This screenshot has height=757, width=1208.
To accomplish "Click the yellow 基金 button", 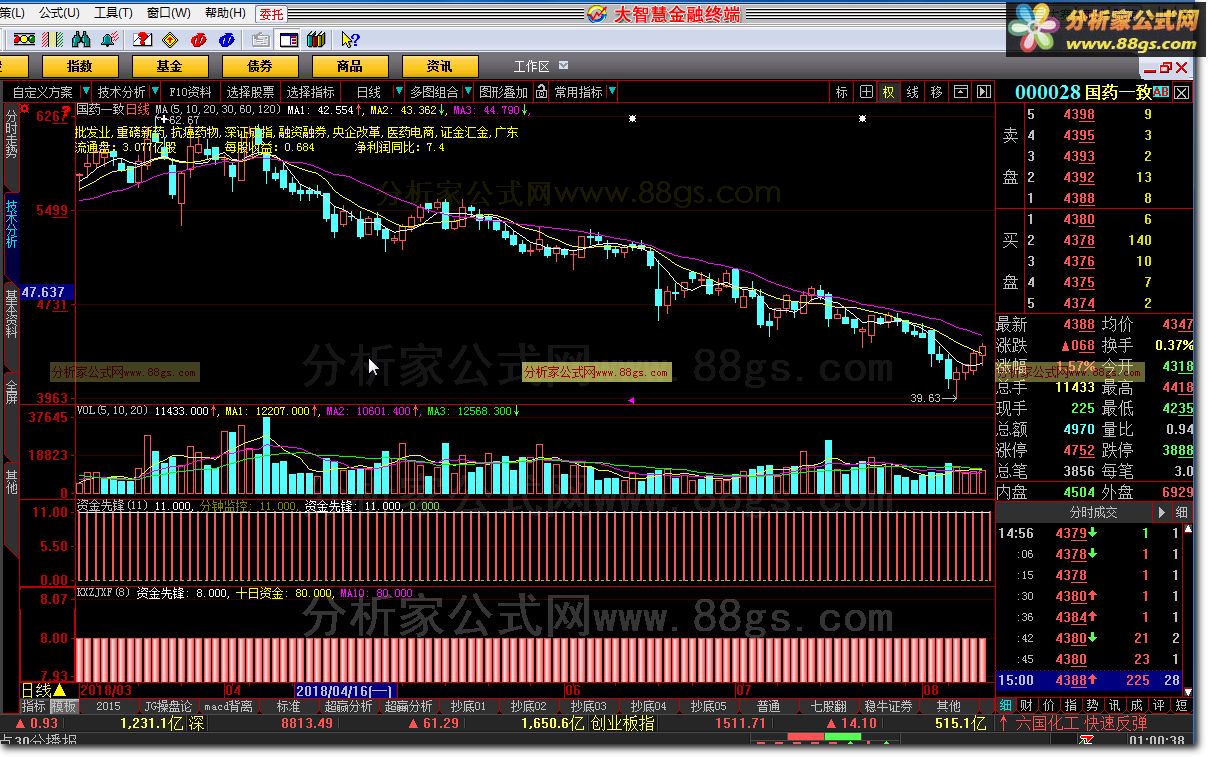I will (x=170, y=66).
